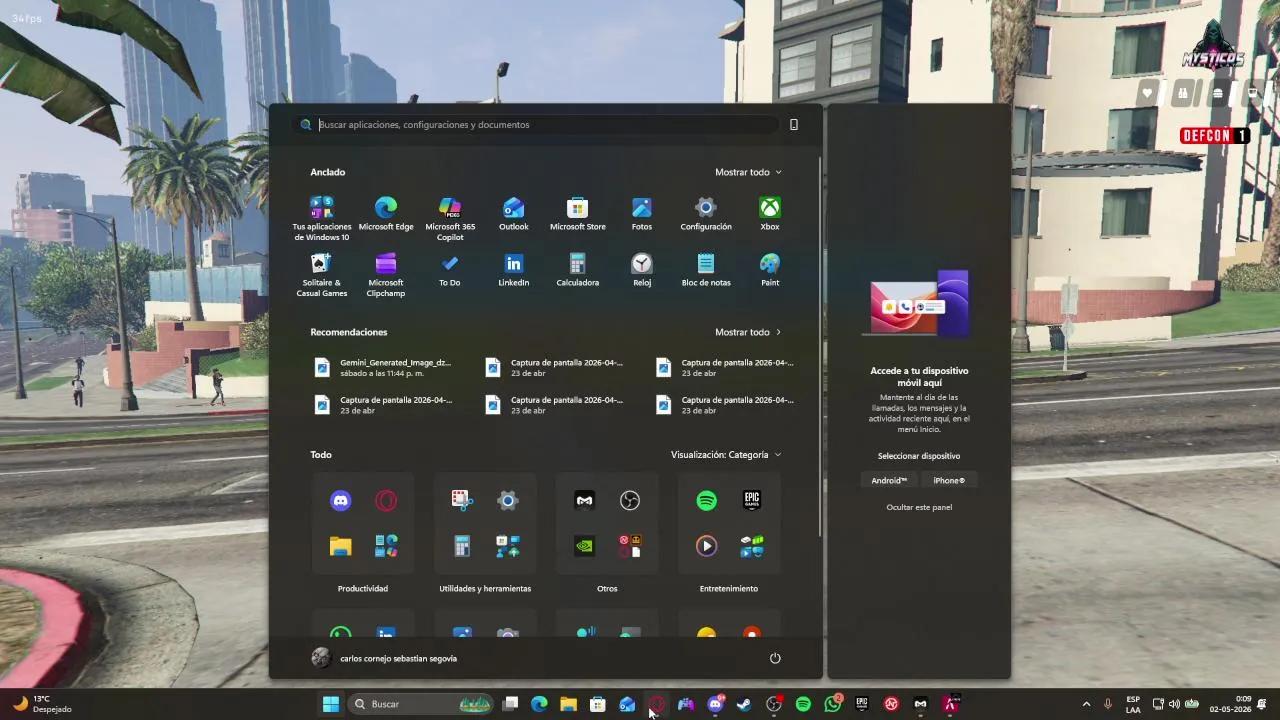Image resolution: width=1280 pixels, height=720 pixels.
Task: Open the Otros category label
Action: click(607, 589)
